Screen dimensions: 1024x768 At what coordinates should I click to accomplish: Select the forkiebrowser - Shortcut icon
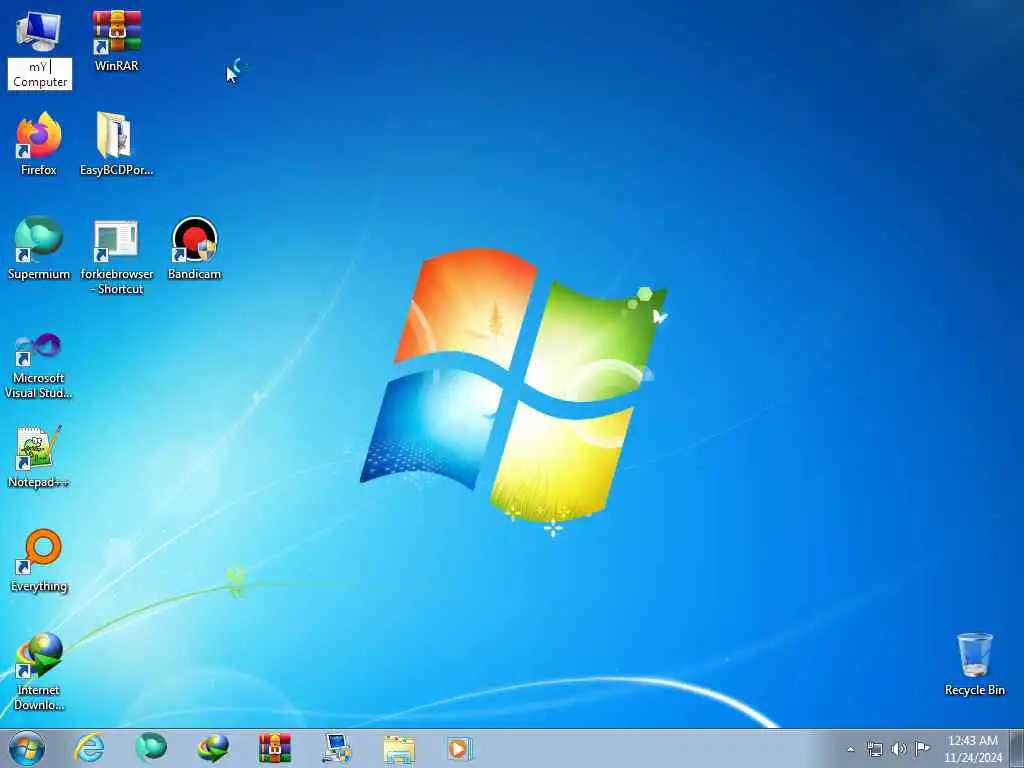[x=116, y=256]
